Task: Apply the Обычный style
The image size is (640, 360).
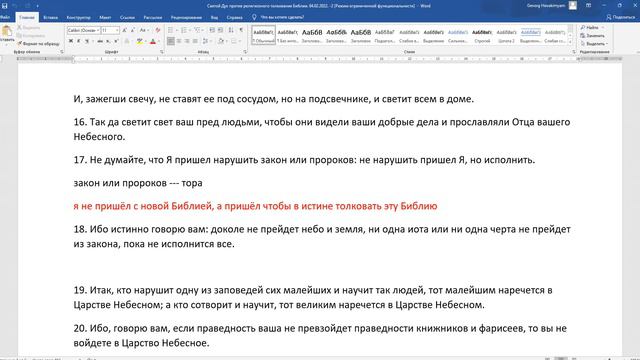Action: tap(263, 36)
